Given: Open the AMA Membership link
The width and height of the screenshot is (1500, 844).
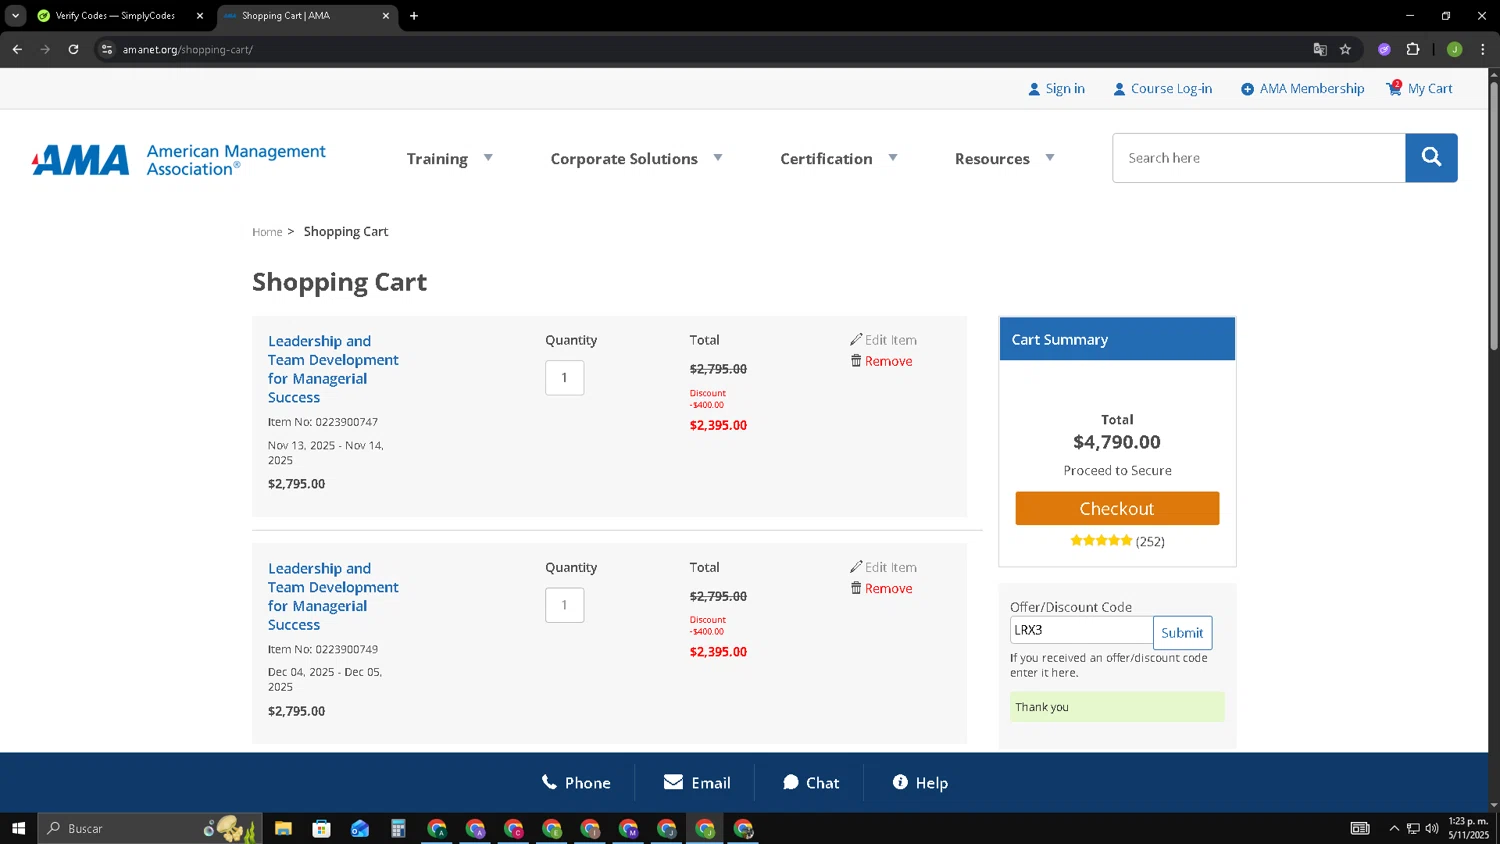Looking at the screenshot, I should tap(1302, 88).
